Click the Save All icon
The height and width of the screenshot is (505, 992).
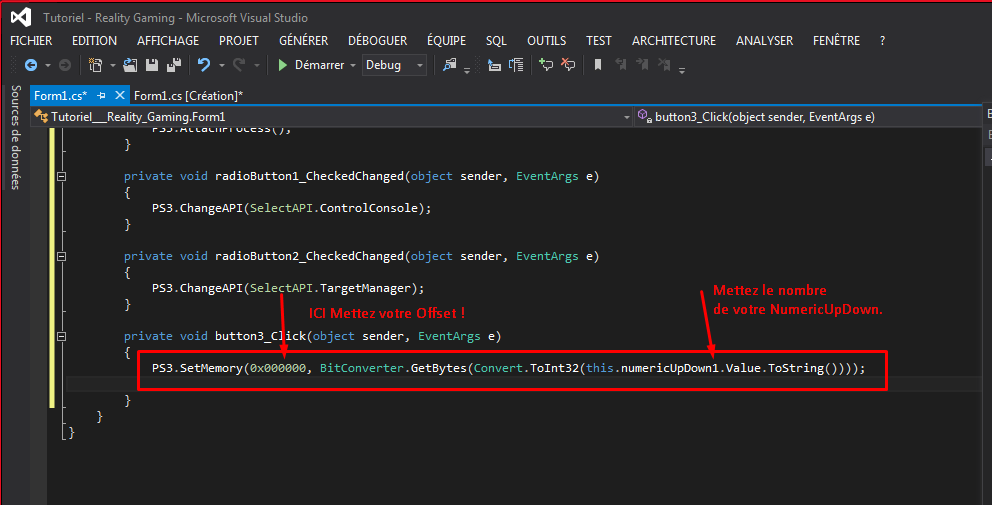(174, 65)
